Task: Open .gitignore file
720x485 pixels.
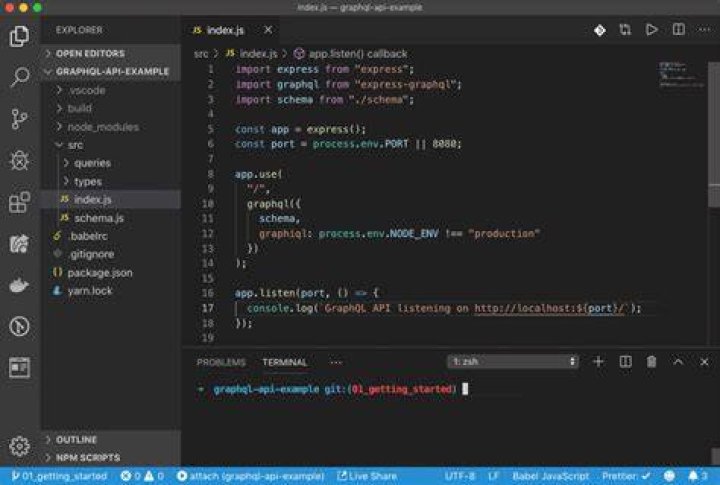Action: click(111, 254)
